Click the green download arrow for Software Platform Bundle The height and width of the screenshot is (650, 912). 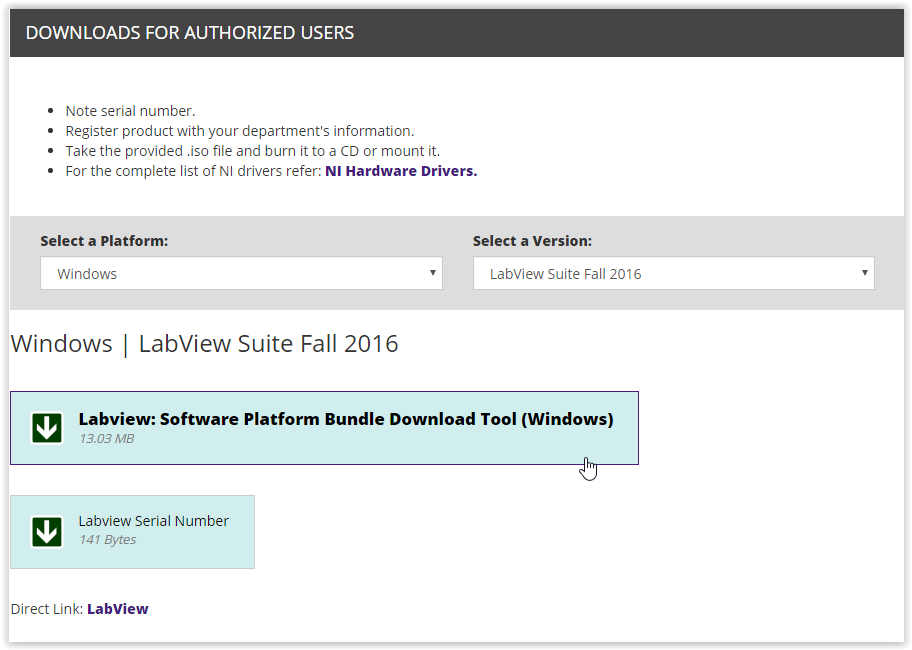(47, 428)
